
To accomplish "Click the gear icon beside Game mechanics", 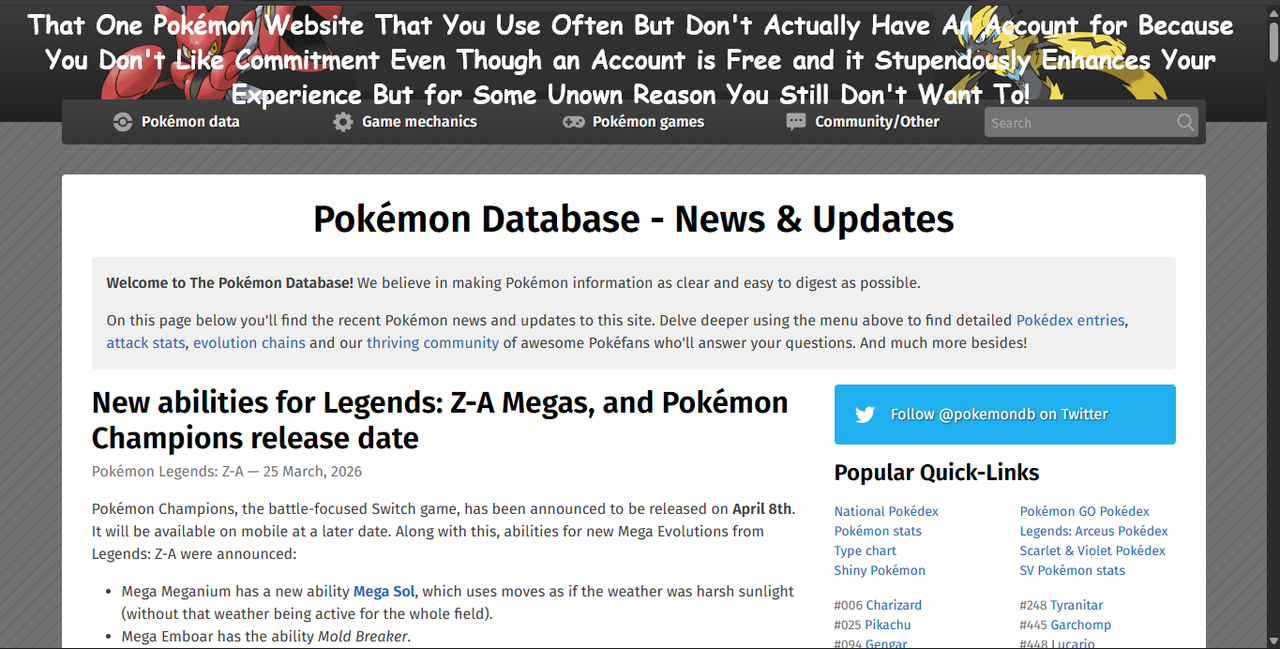I will click(343, 122).
